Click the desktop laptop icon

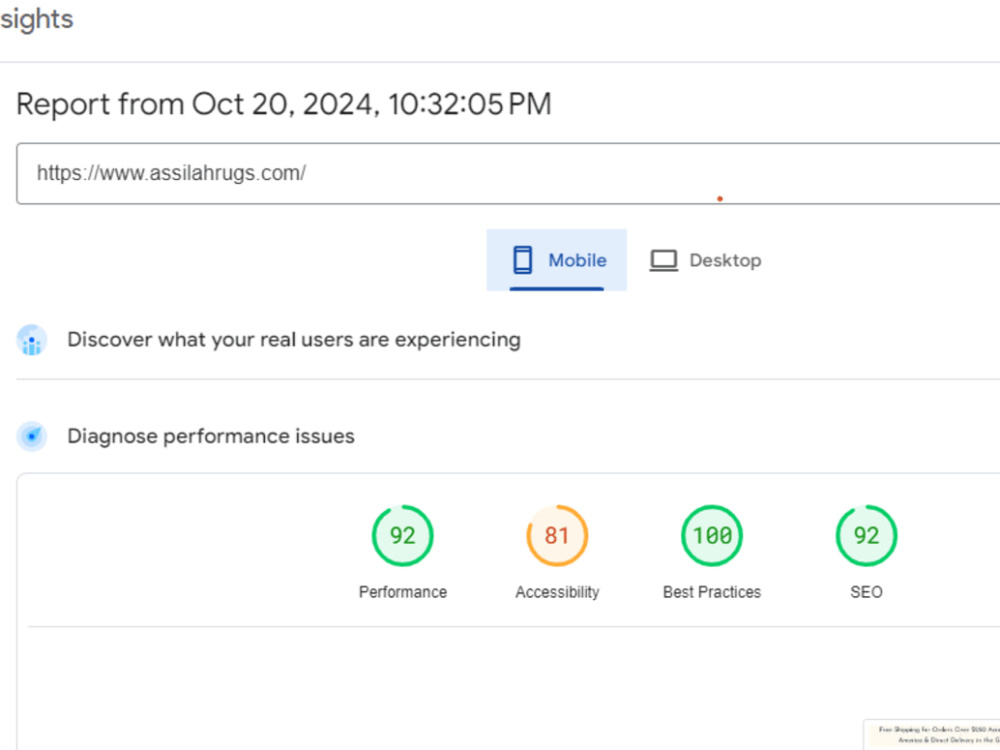(663, 261)
